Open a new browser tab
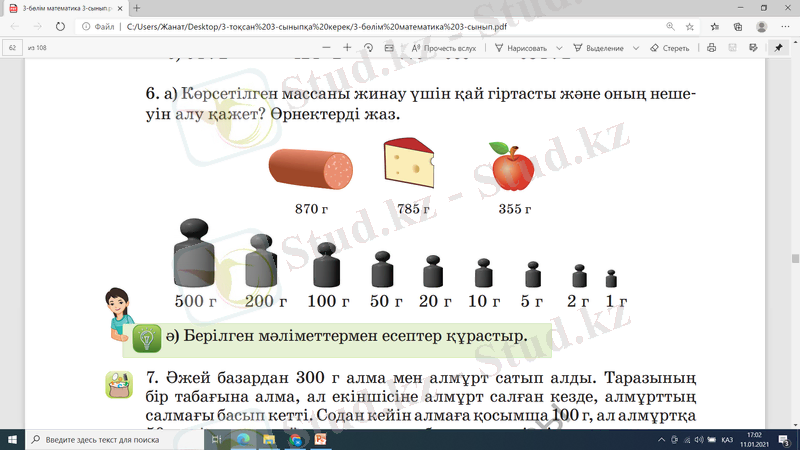 click(x=137, y=8)
